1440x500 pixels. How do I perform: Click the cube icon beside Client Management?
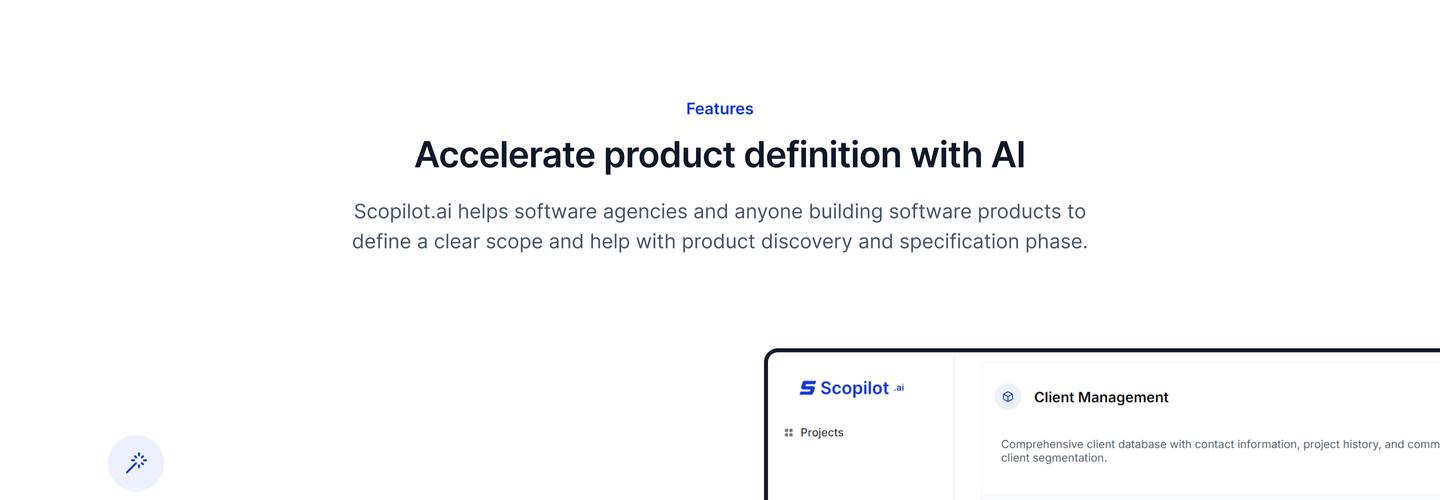tap(1008, 397)
